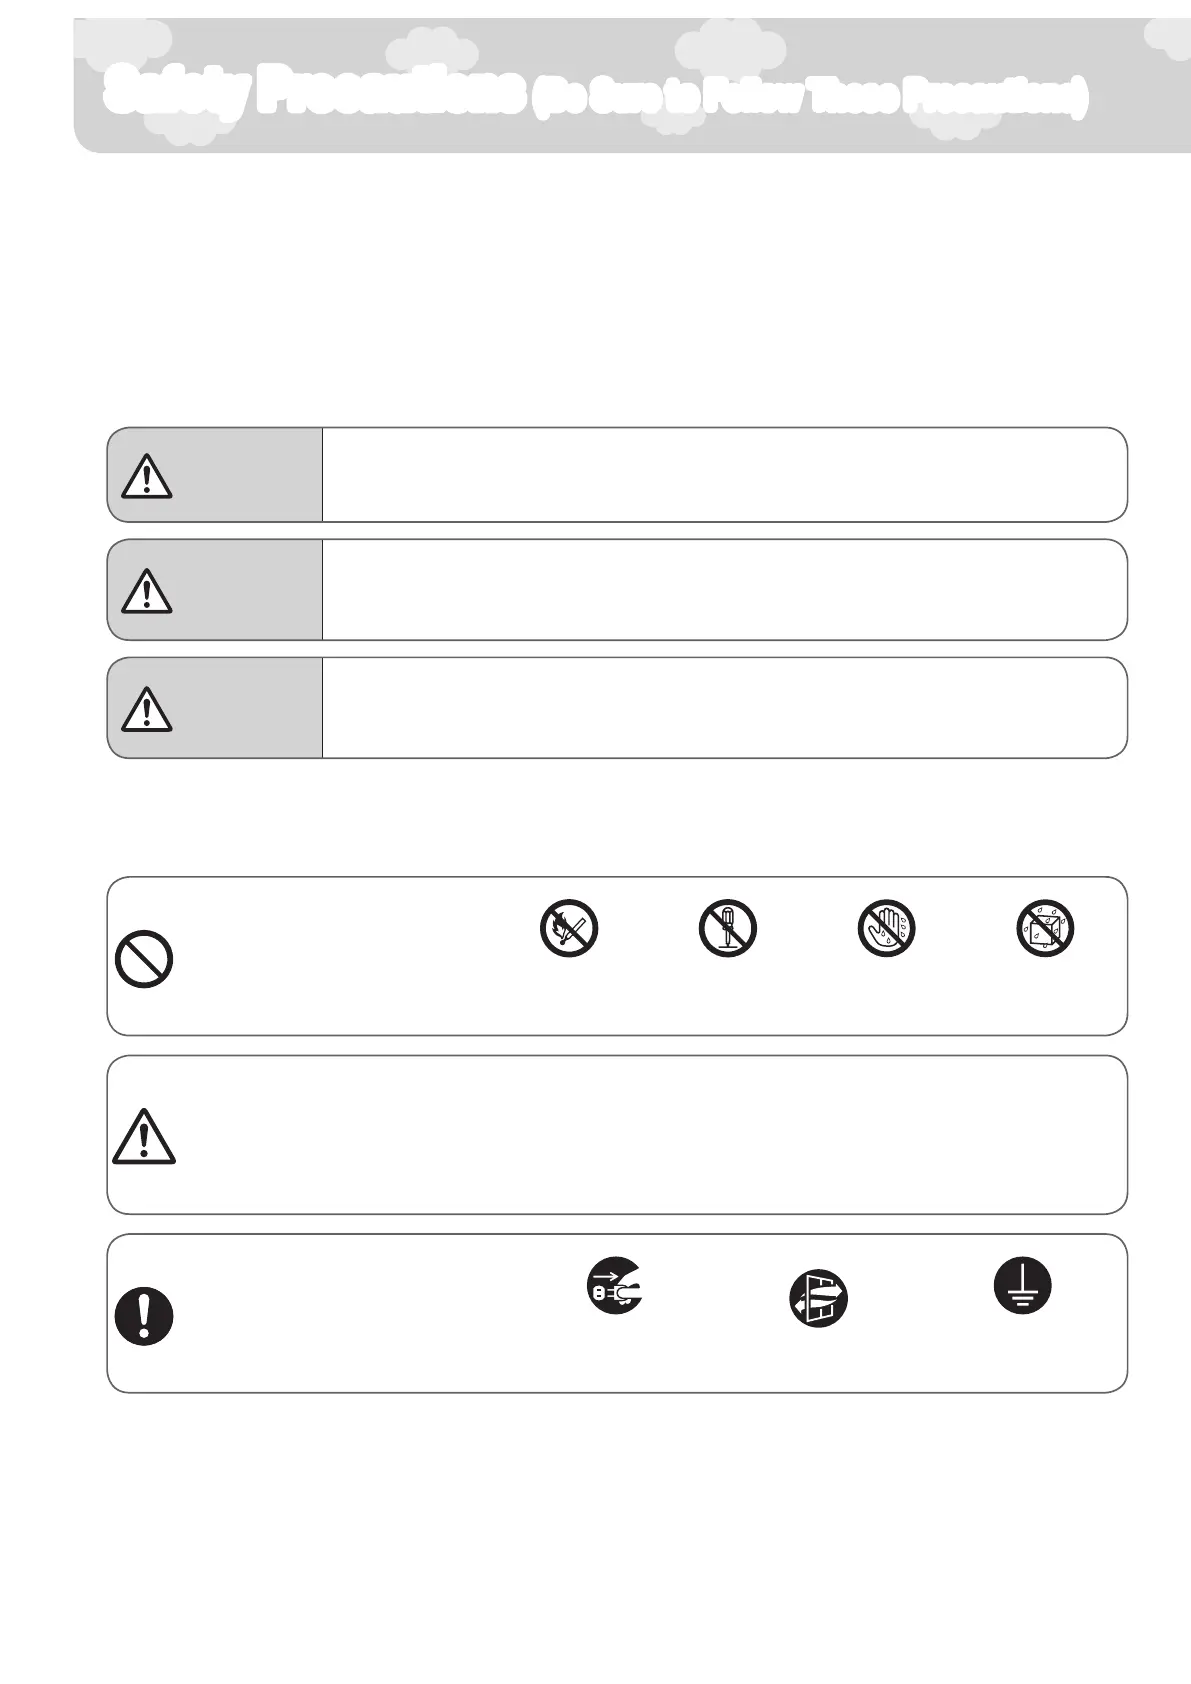Click the large general prohibition circle icon
This screenshot has width=1191, height=1684.
coord(144,960)
